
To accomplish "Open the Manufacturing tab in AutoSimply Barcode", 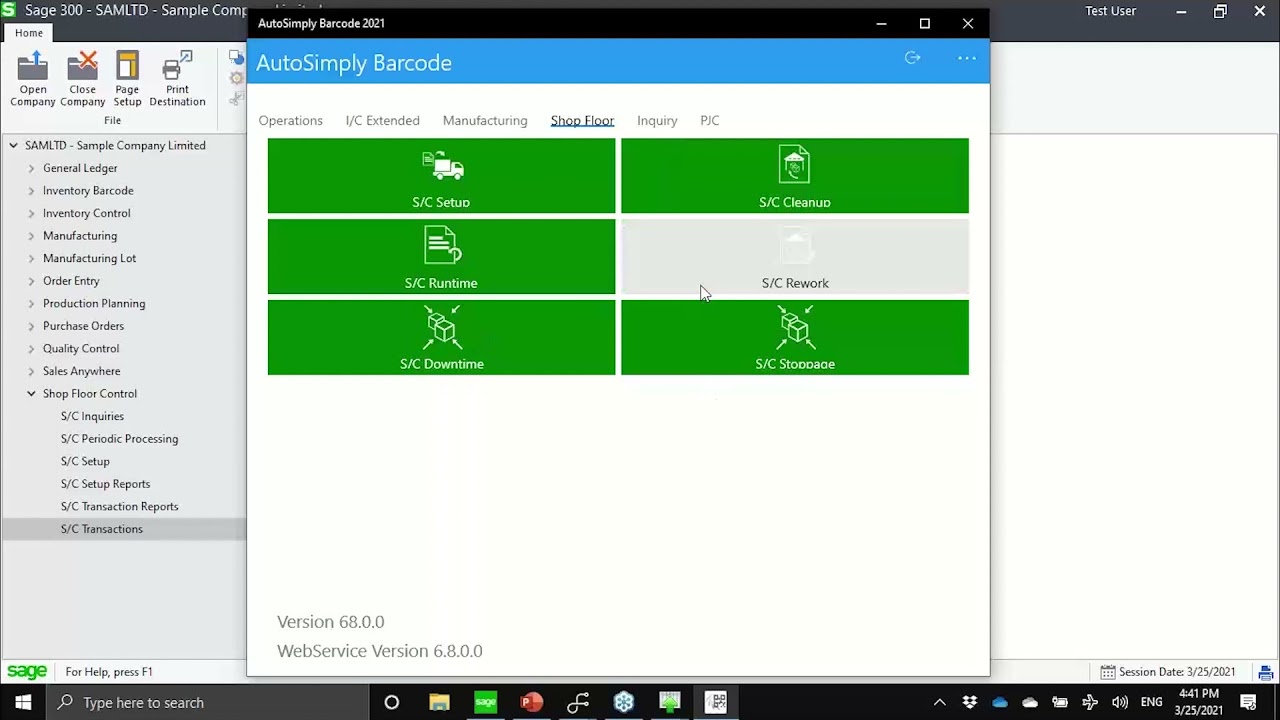I will coord(485,120).
